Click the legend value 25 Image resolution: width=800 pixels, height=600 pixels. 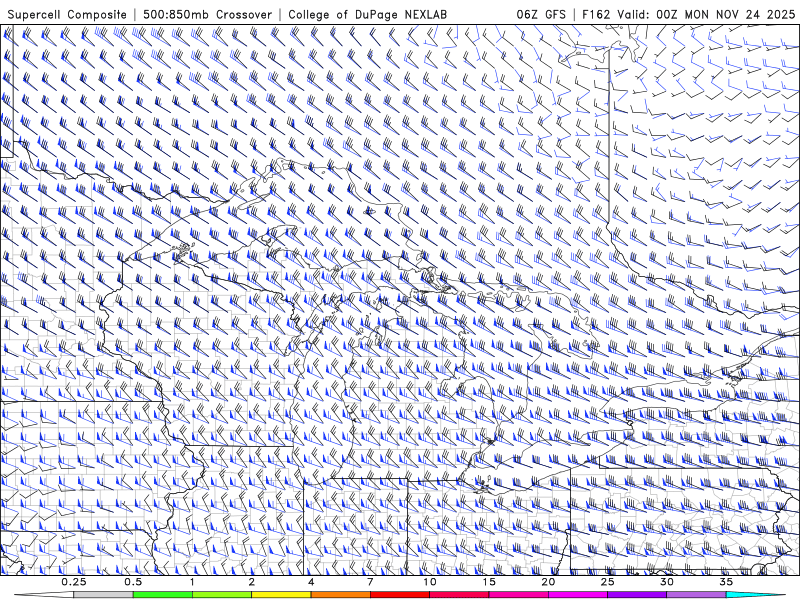(607, 582)
